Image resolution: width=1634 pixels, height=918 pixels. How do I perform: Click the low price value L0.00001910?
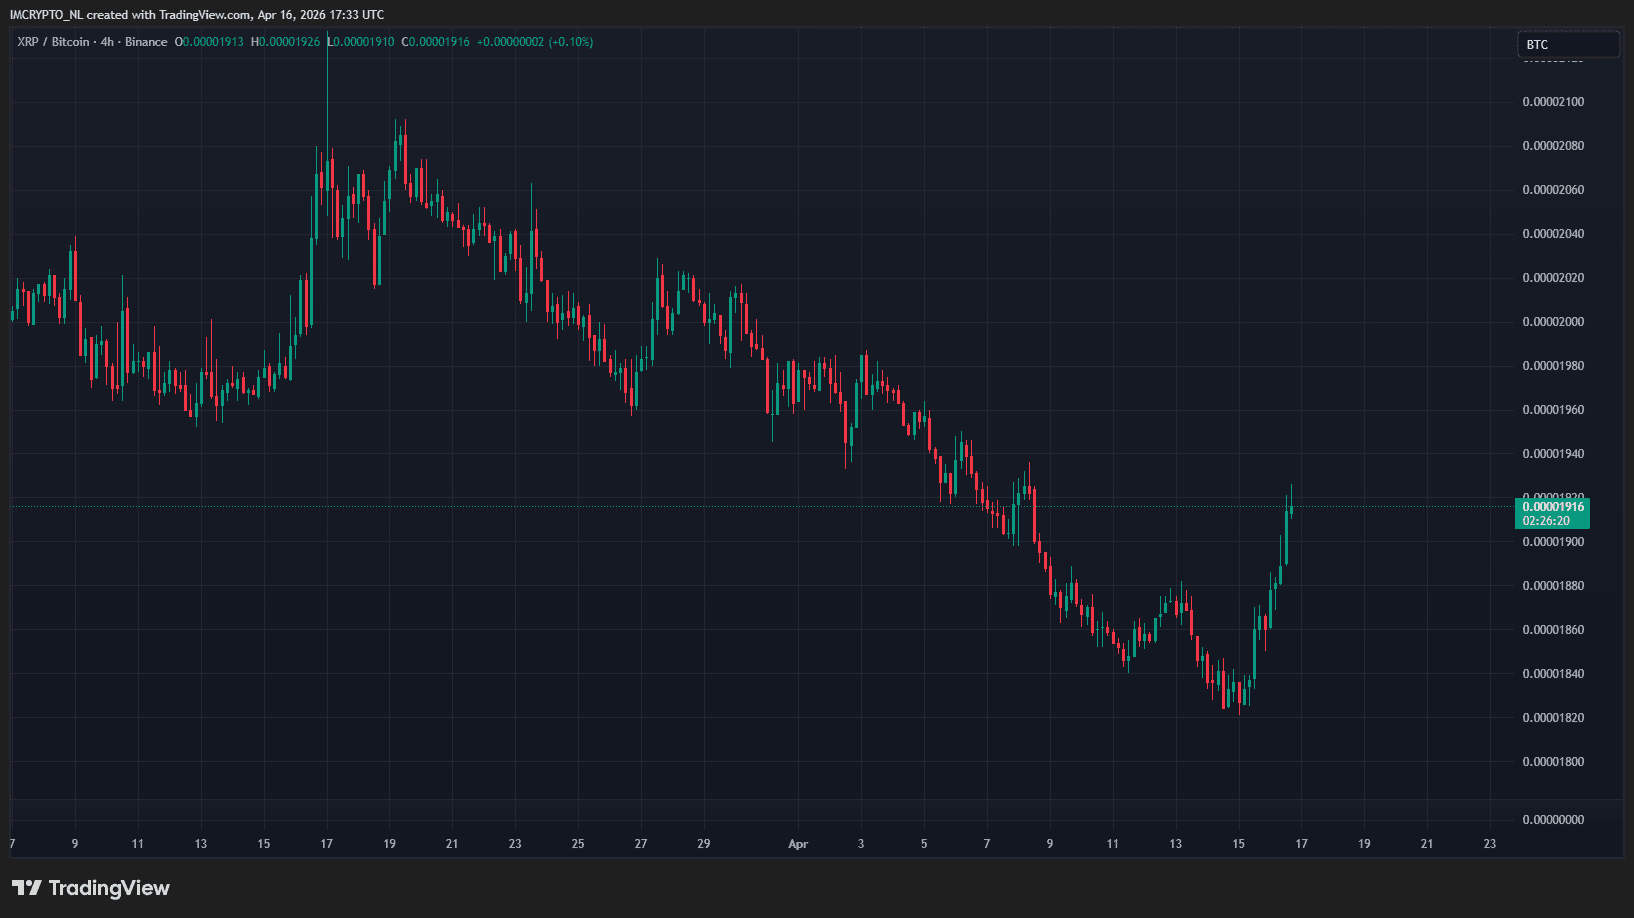(359, 42)
